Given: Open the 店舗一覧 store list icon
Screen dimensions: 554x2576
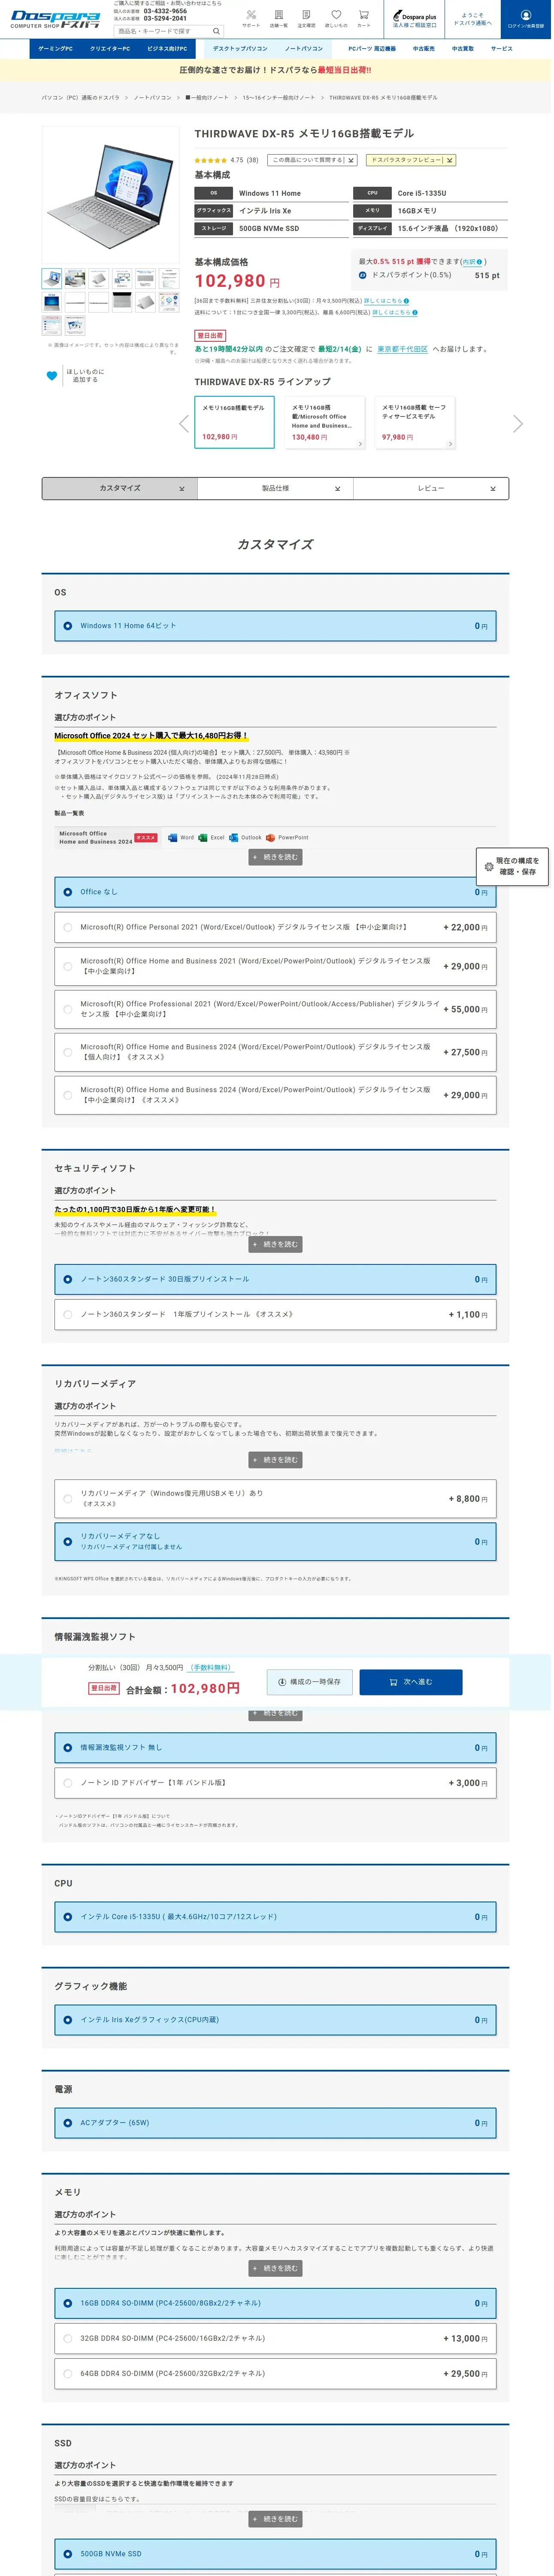Looking at the screenshot, I should coord(280,18).
